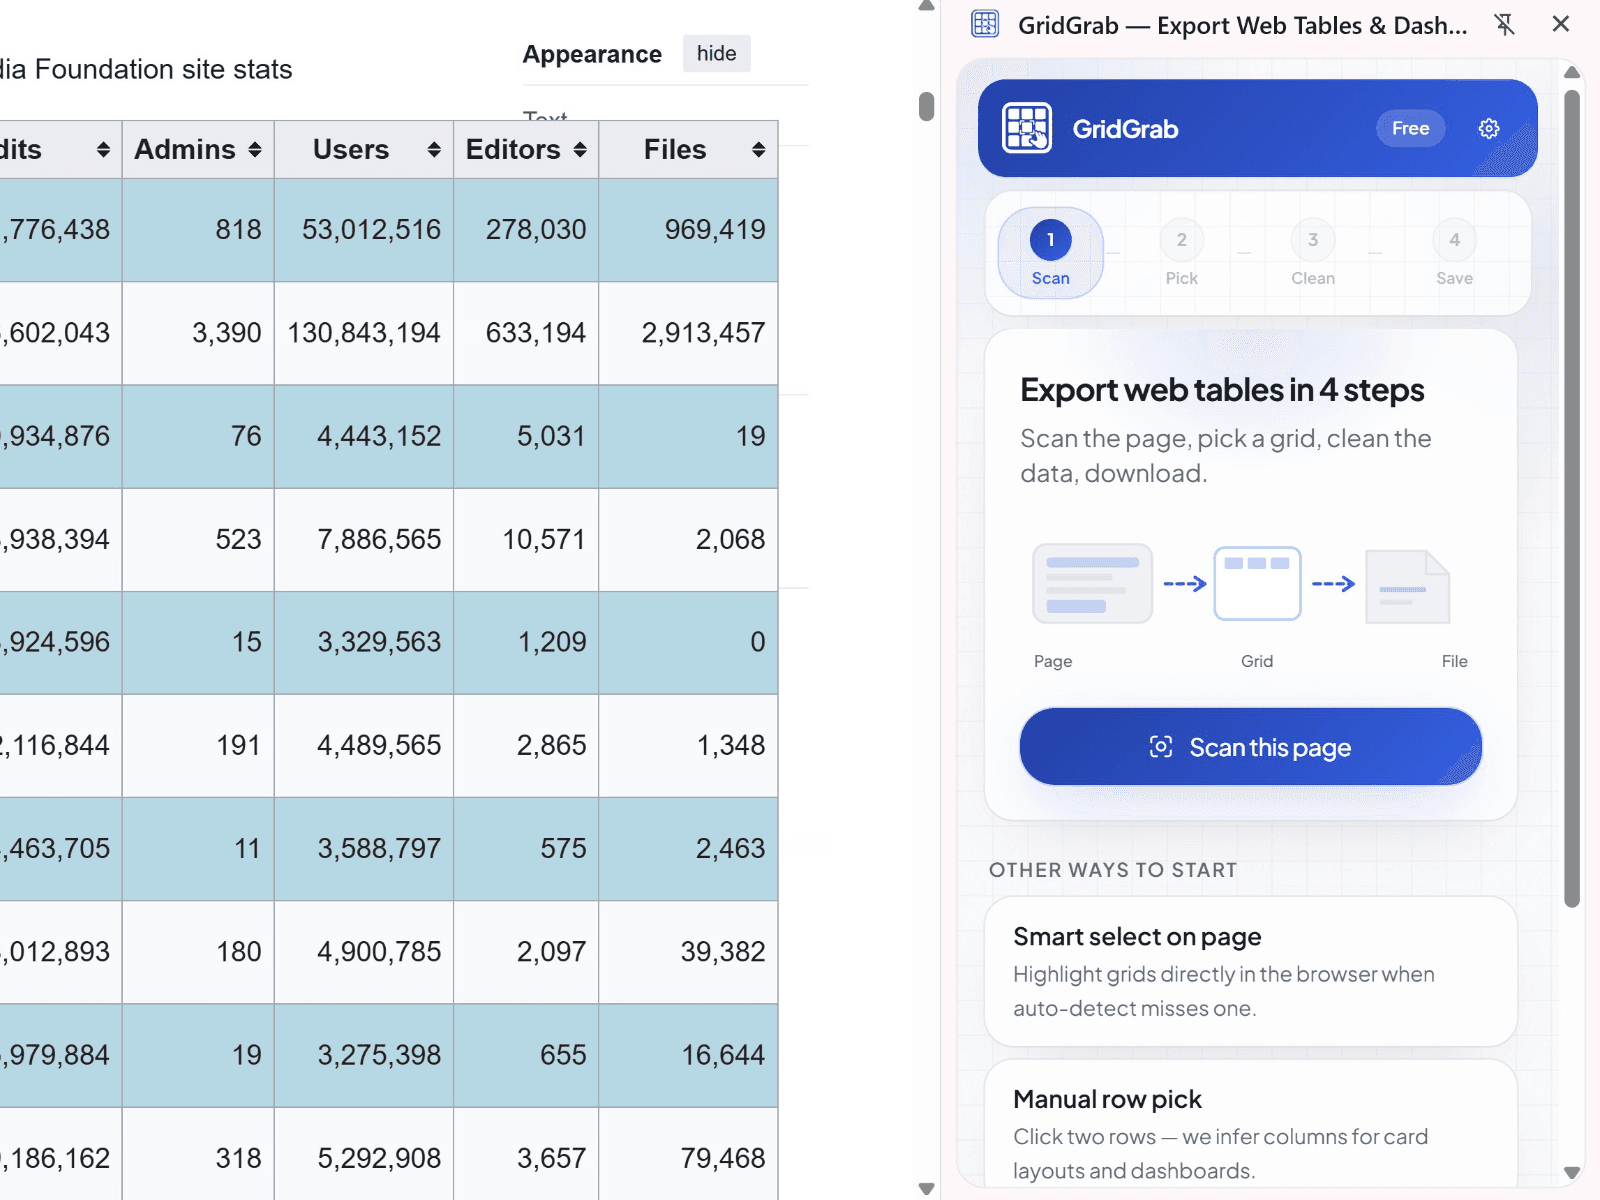Click the Scan this page button
Screen dimensions: 1600x1200
click(1250, 747)
